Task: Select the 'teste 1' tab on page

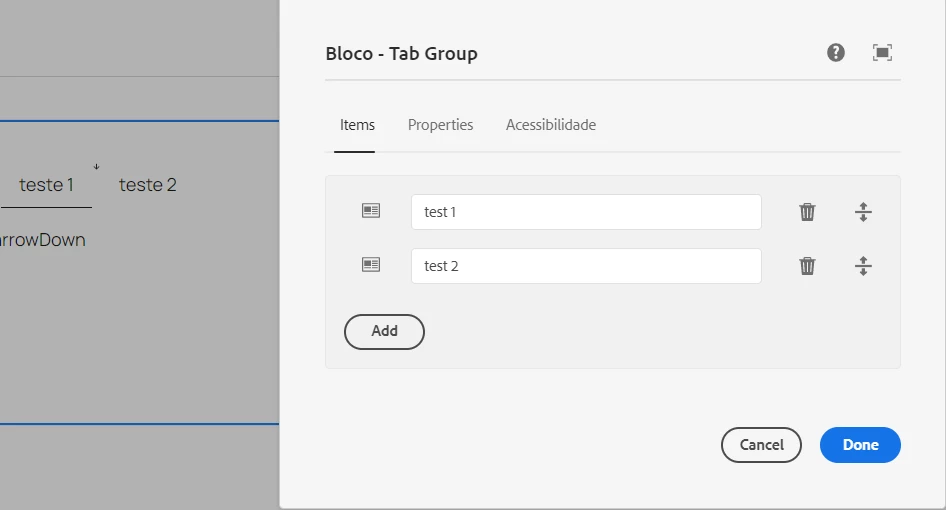Action: [x=47, y=185]
